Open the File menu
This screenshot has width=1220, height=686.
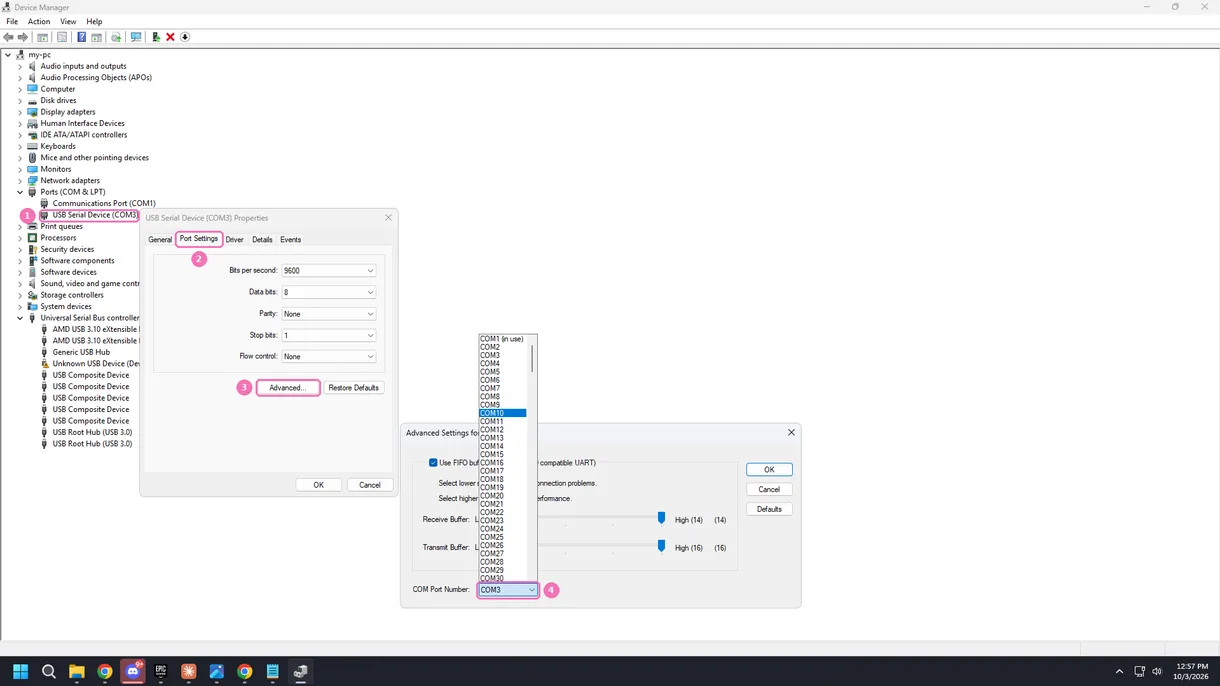pos(12,21)
